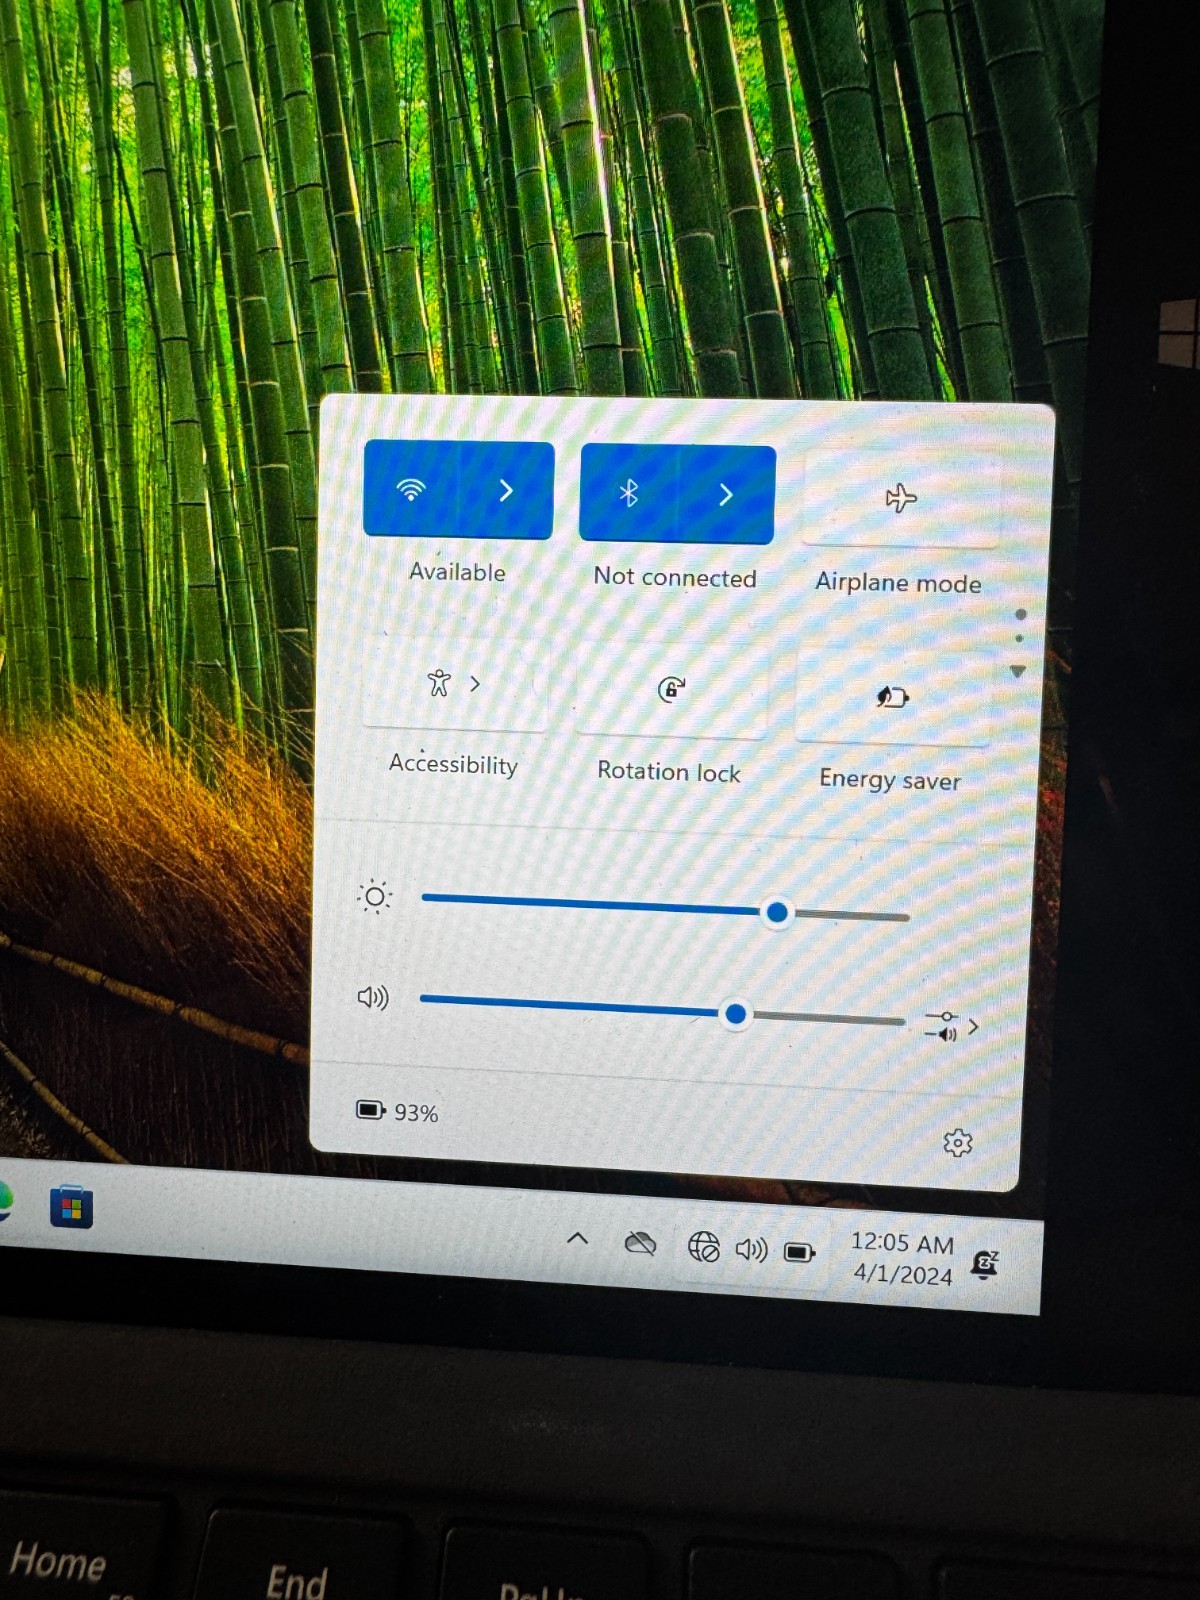Click the brightness slider handle
Viewport: 1200px width, 1600px height.
click(x=777, y=912)
